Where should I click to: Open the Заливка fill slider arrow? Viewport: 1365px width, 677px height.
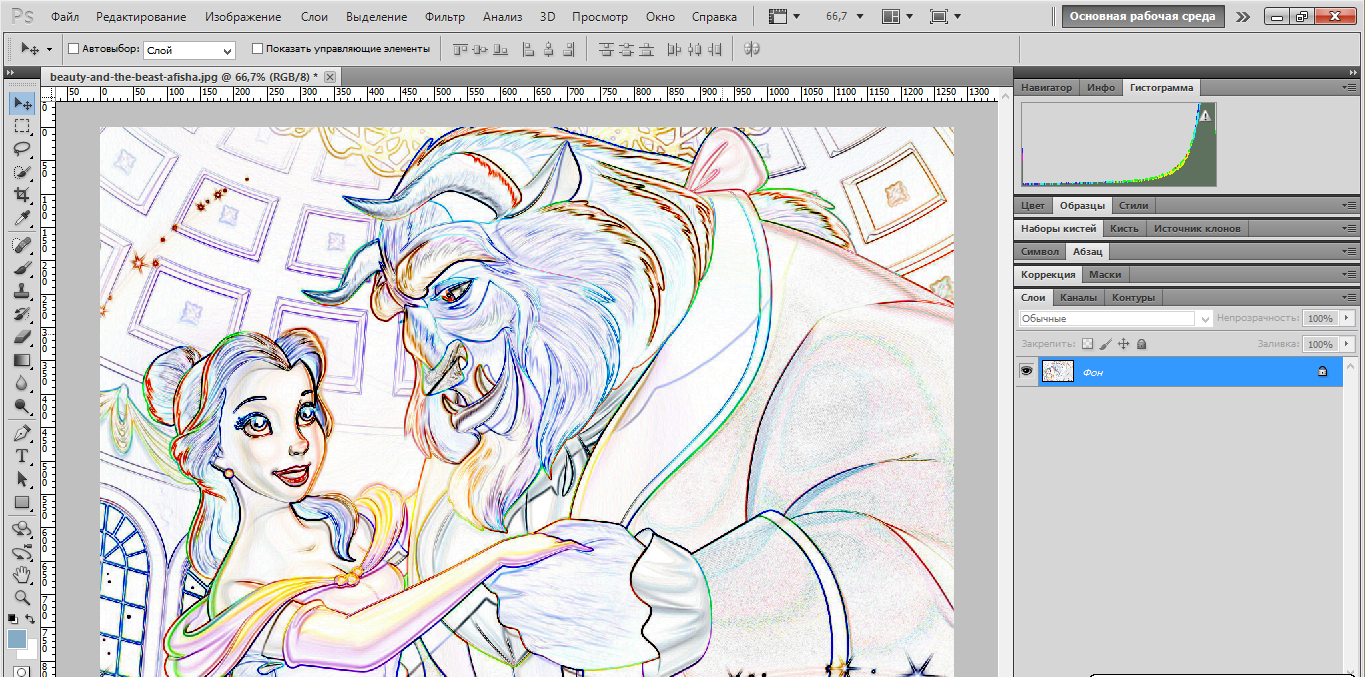pos(1347,344)
